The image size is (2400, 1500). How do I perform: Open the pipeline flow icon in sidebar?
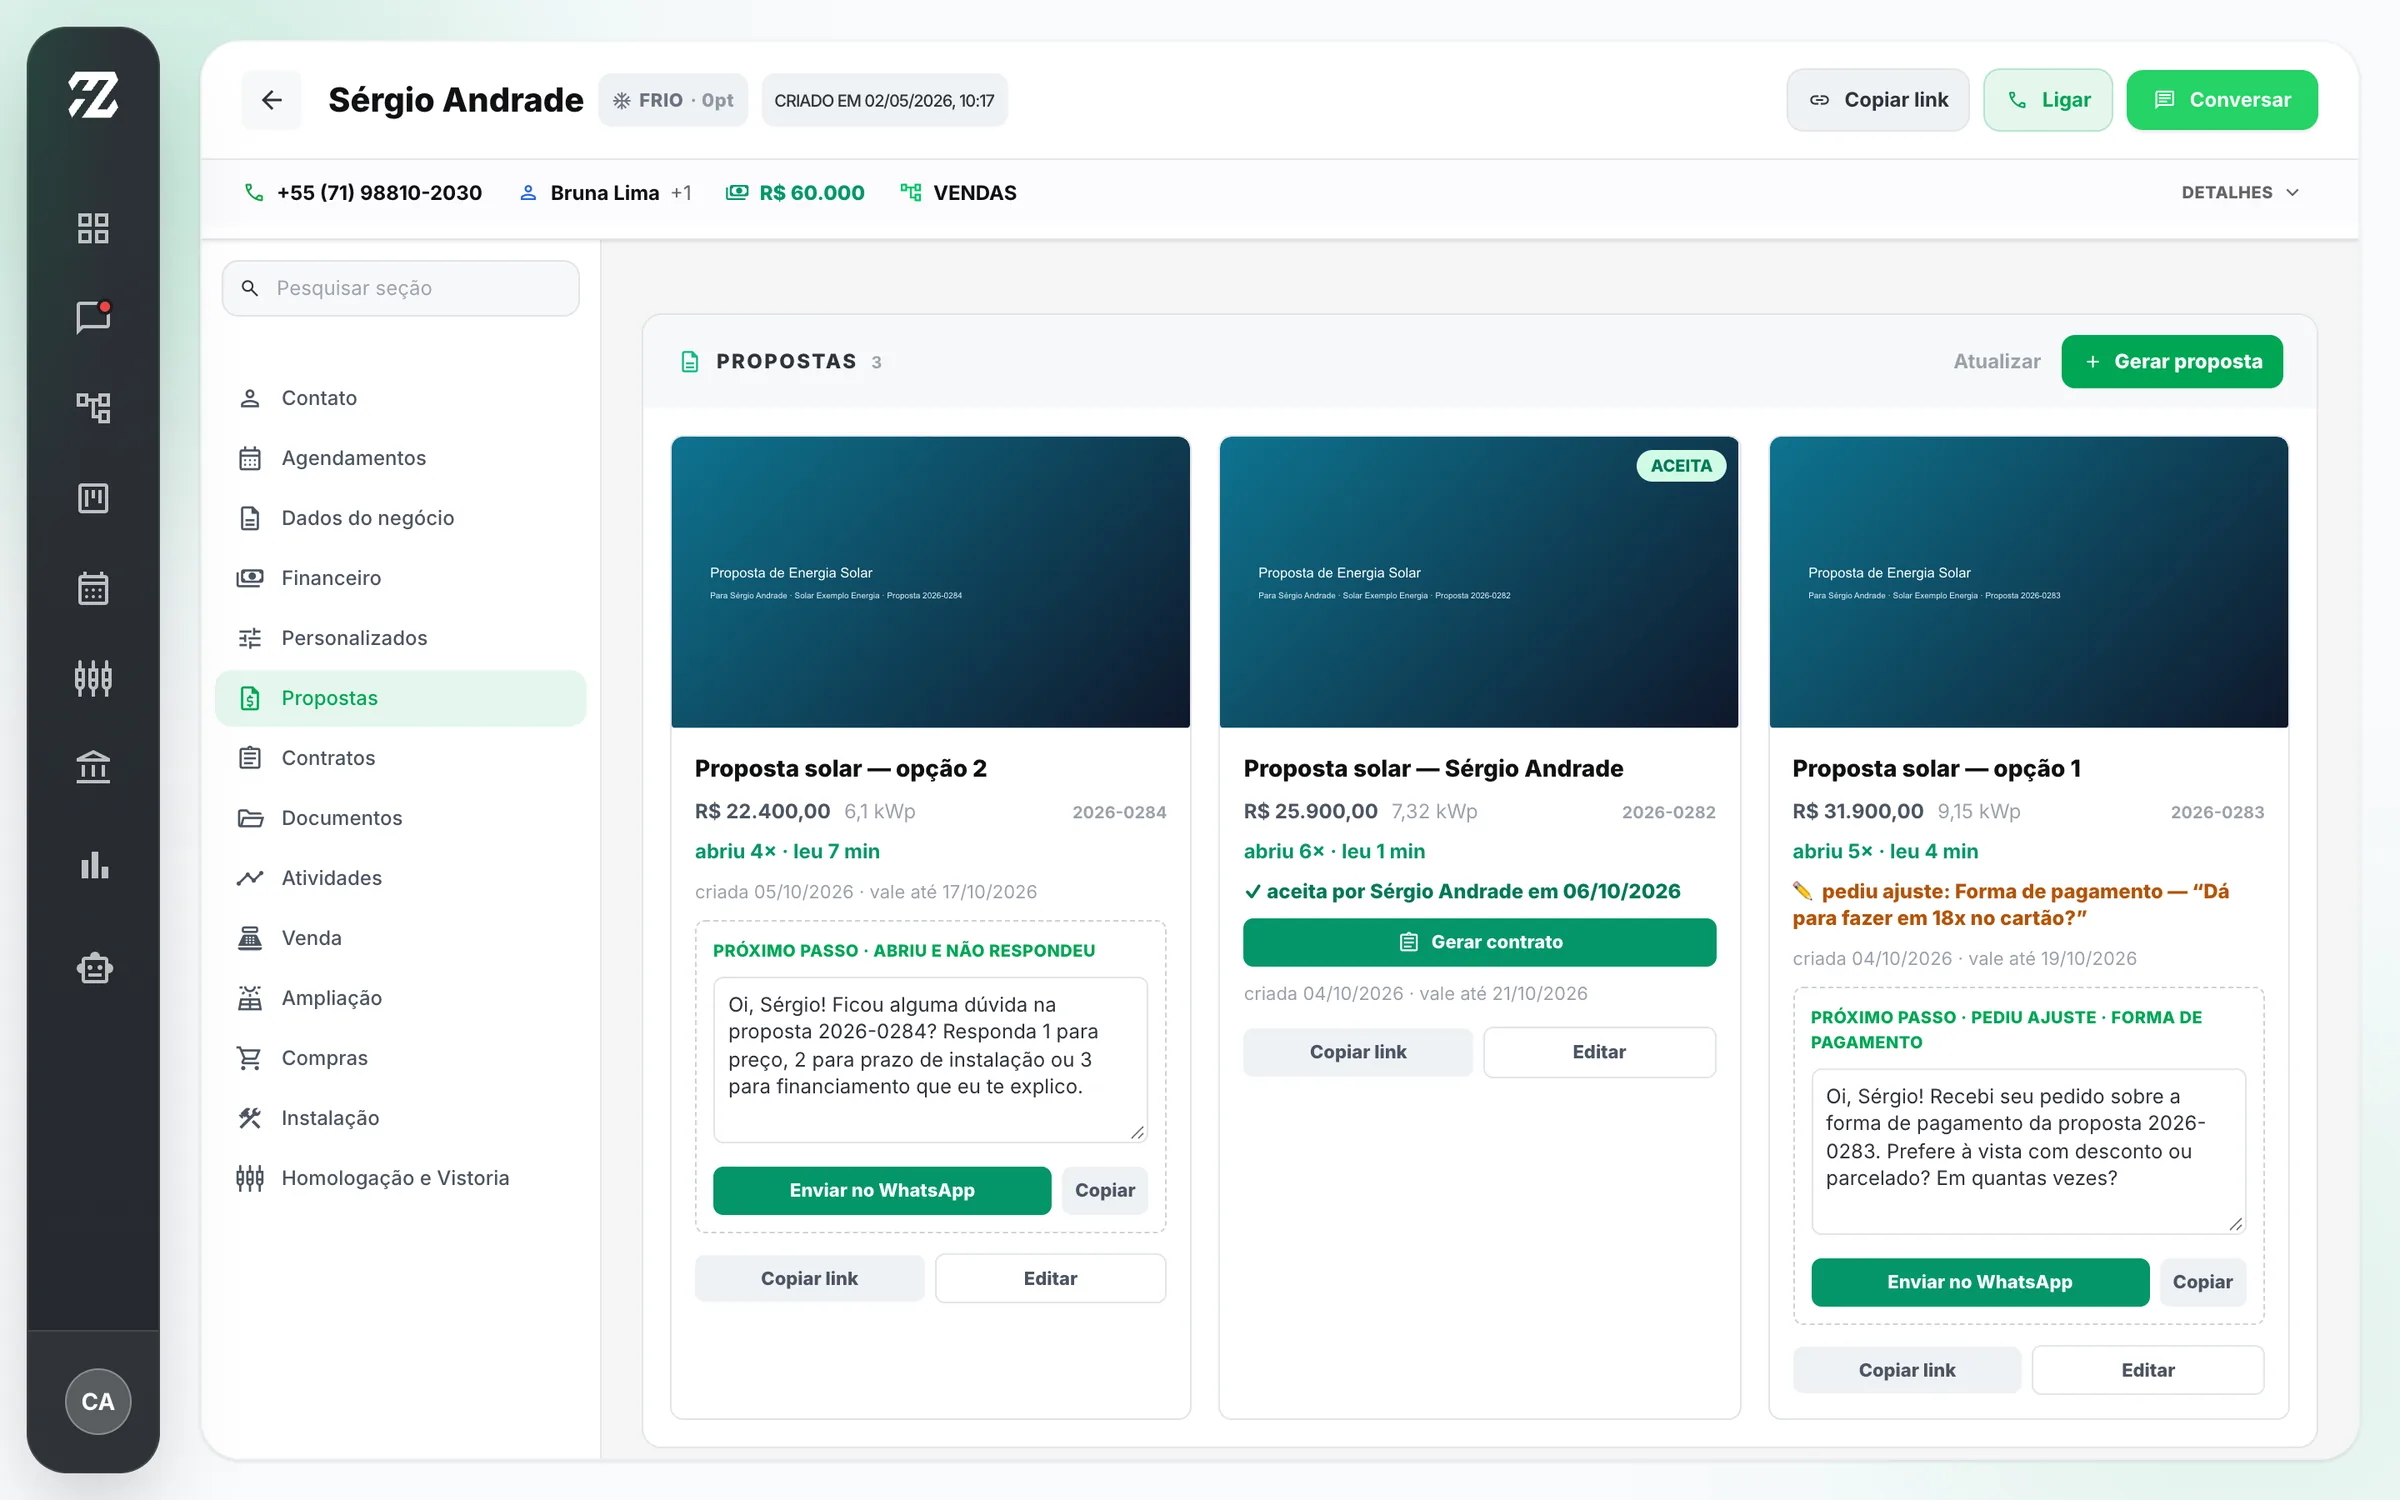[93, 407]
